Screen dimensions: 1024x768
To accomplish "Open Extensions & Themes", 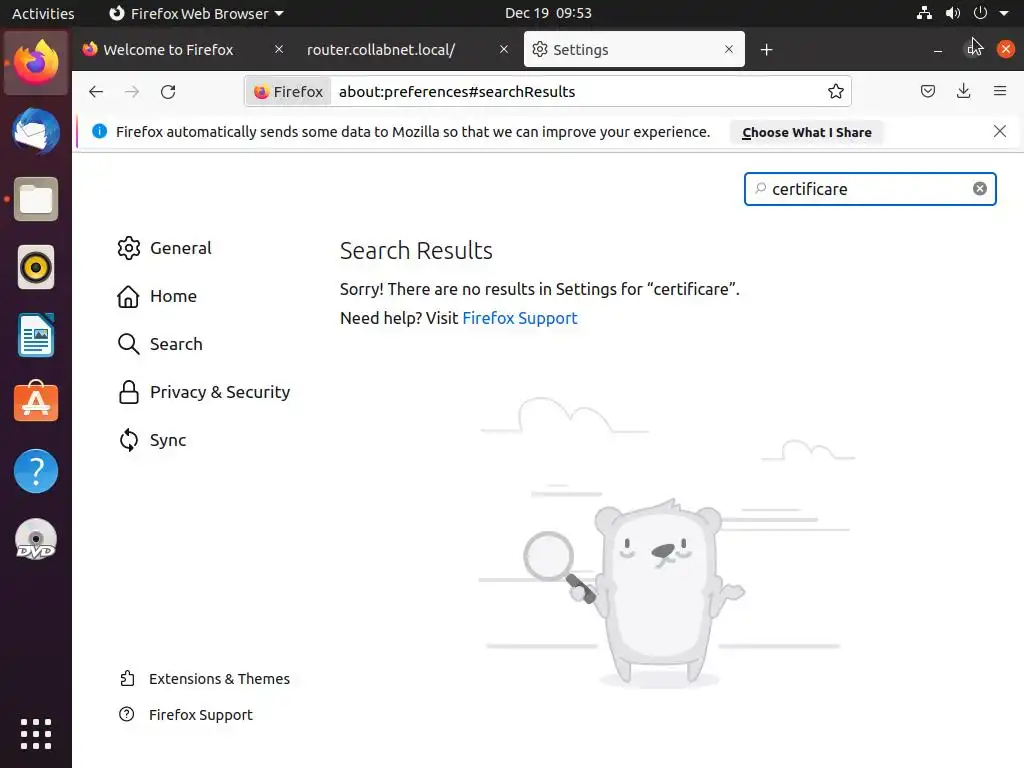I will (204, 679).
